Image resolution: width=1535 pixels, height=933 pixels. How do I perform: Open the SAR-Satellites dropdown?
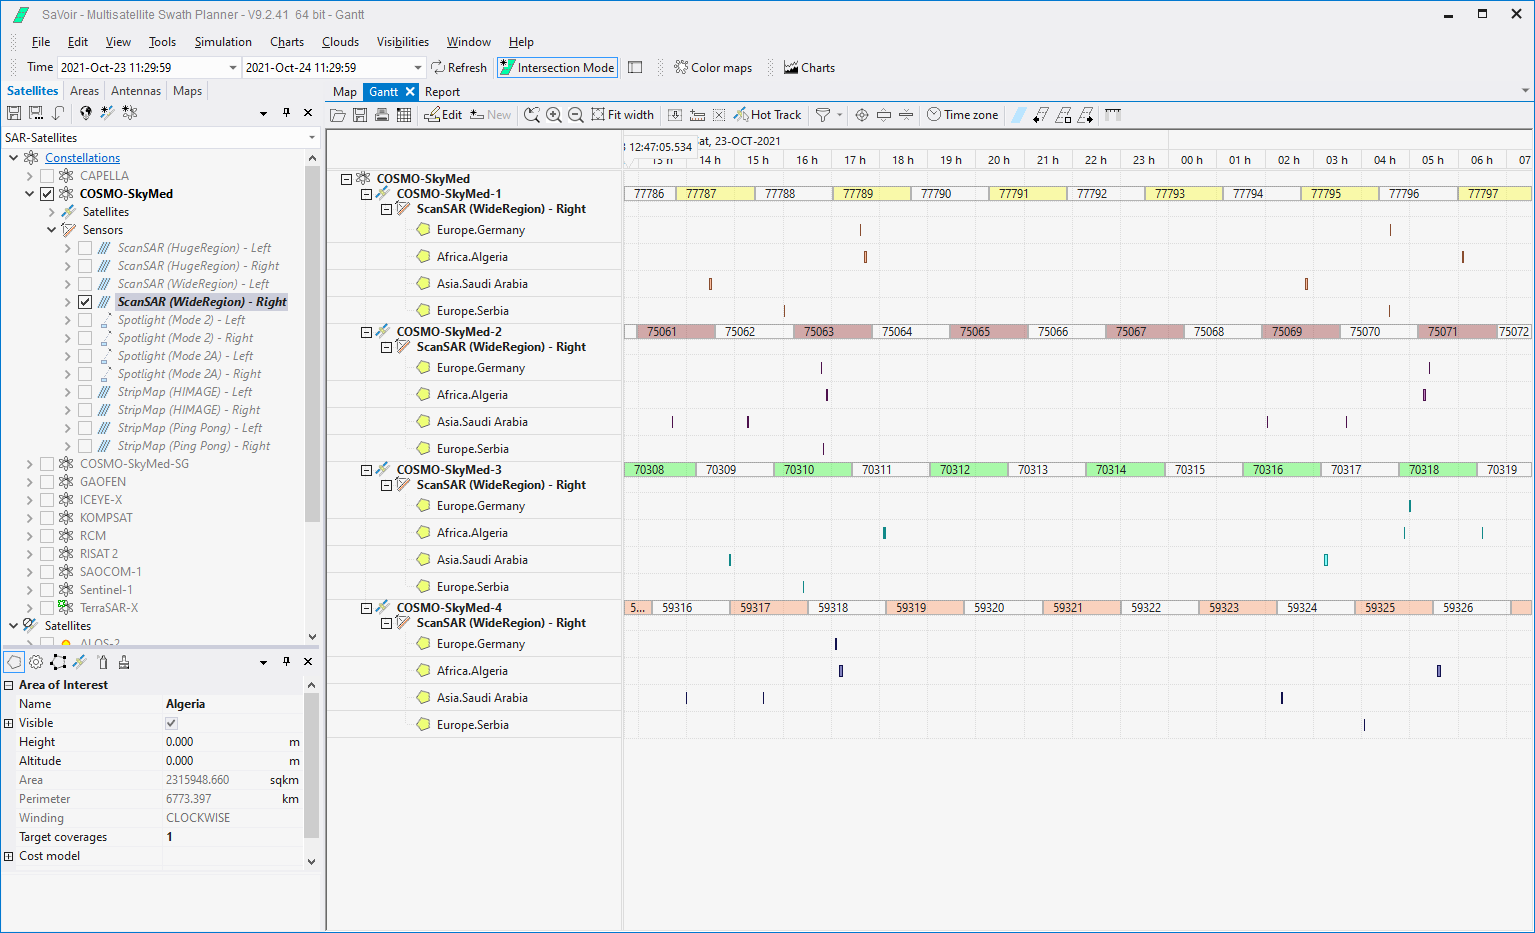312,138
